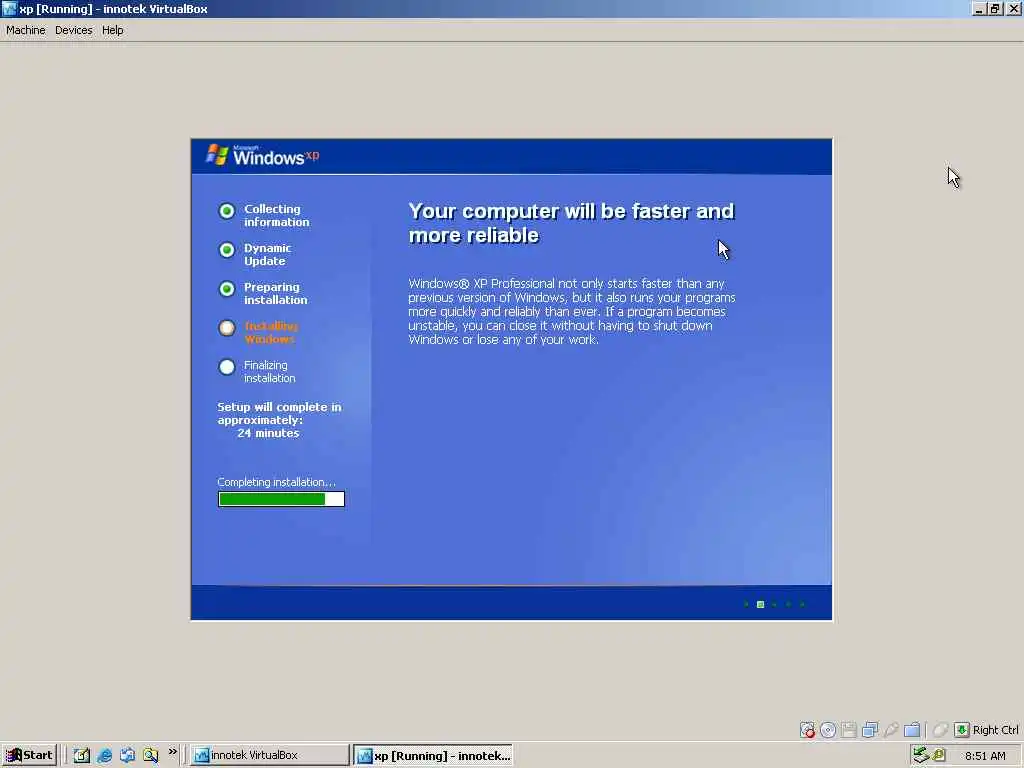This screenshot has height=768, width=1024.
Task: Click the hard disk activity status icon
Action: 808,730
